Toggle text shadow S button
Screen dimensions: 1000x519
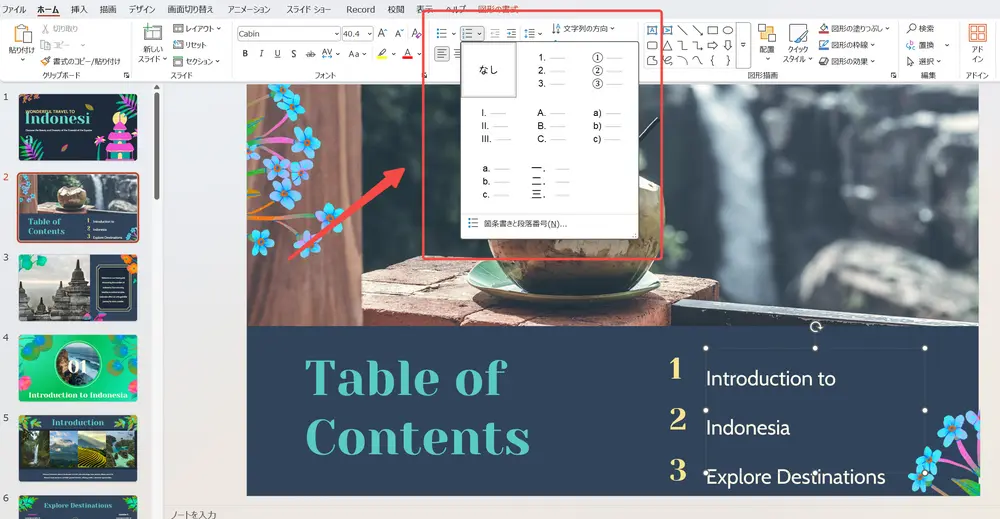[293, 54]
